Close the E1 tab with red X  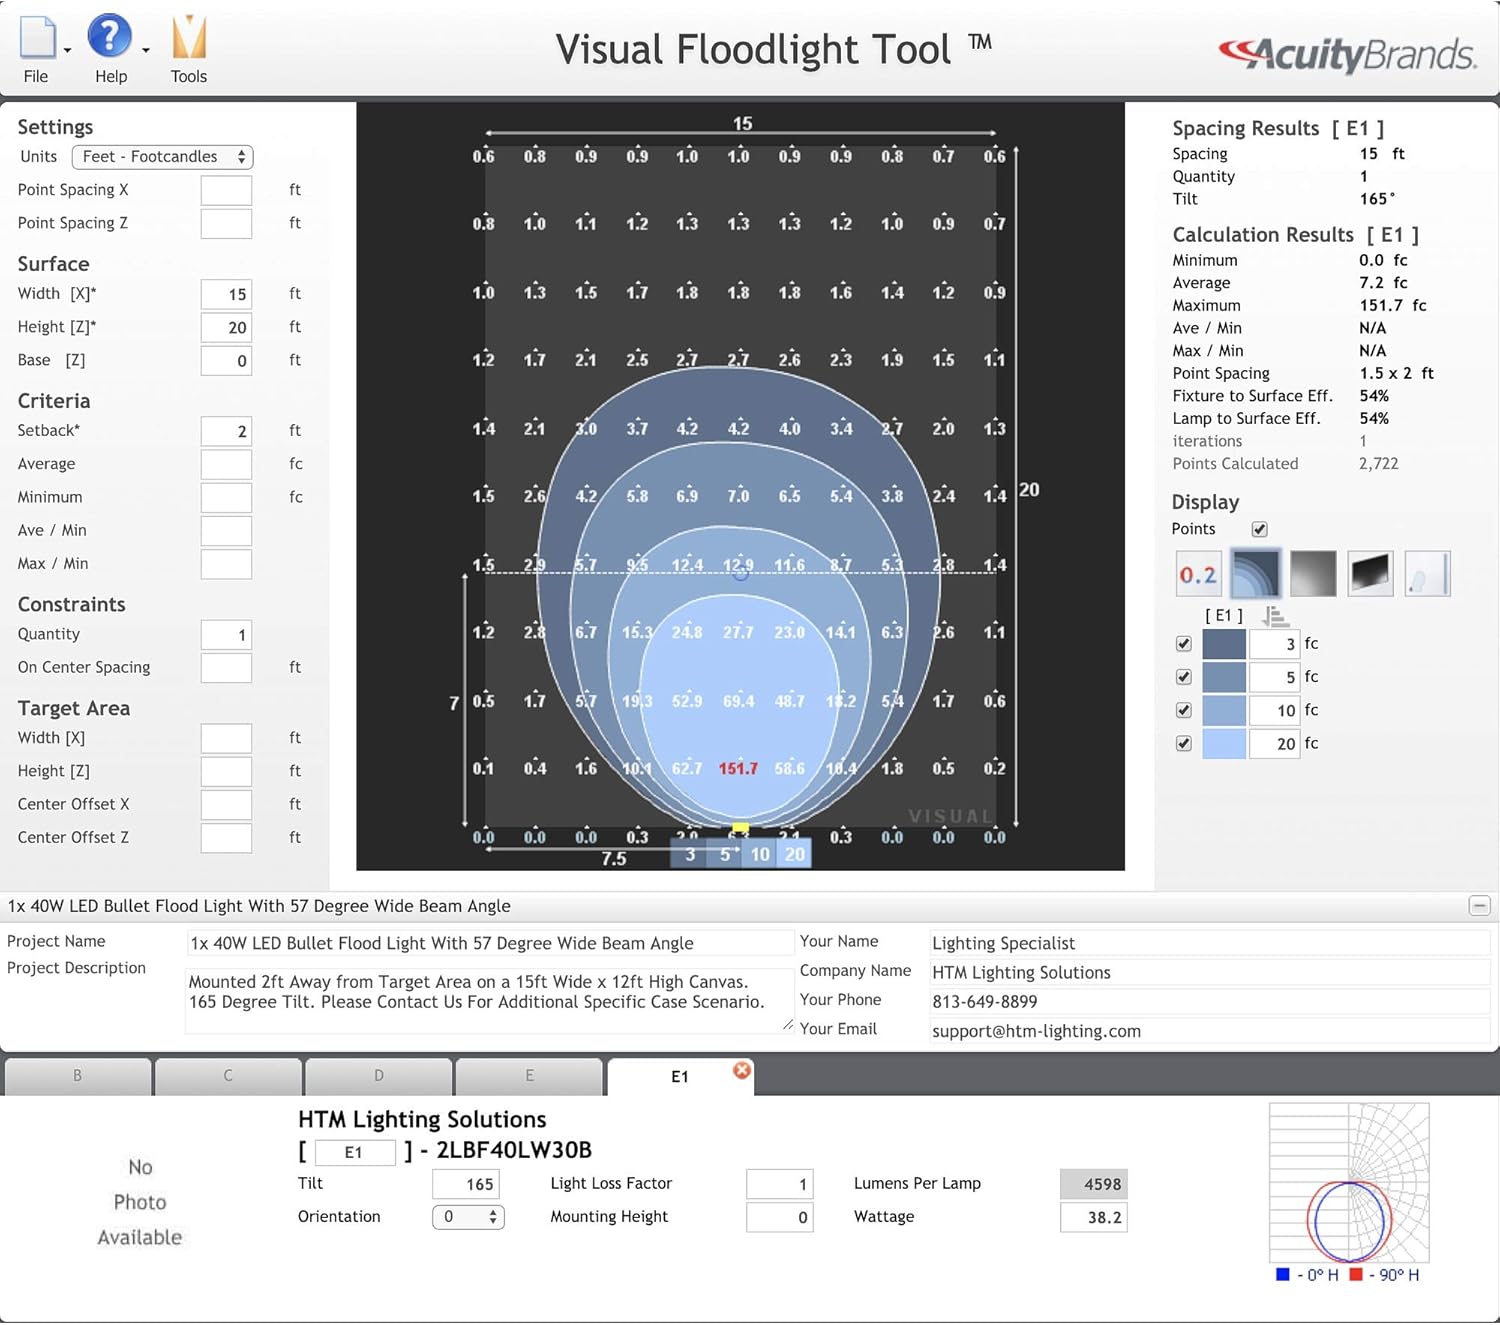pyautogui.click(x=742, y=1070)
